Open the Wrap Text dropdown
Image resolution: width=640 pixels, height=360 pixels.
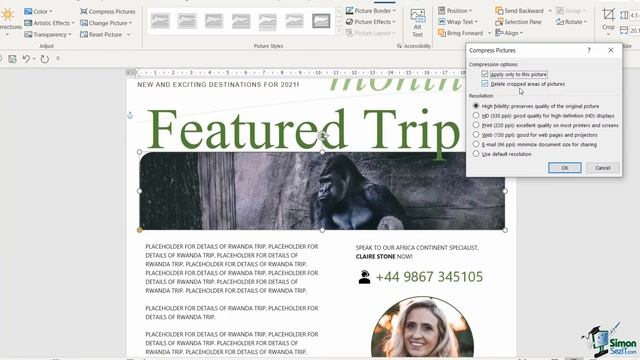(x=458, y=22)
